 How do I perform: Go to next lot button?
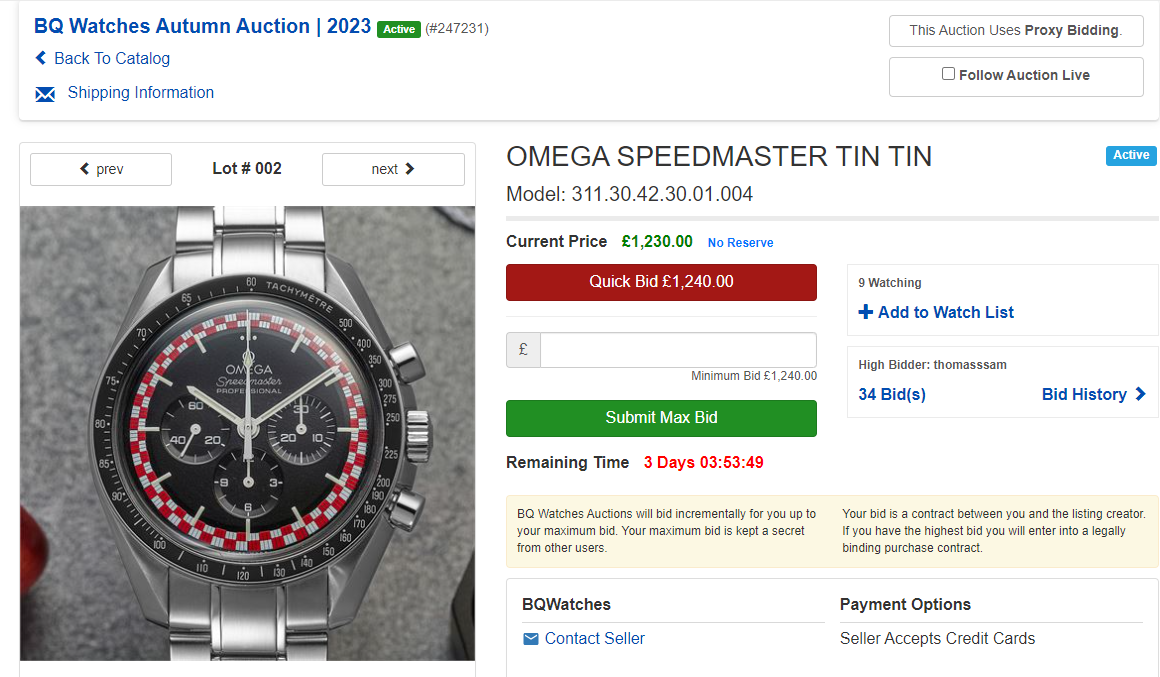coord(393,169)
